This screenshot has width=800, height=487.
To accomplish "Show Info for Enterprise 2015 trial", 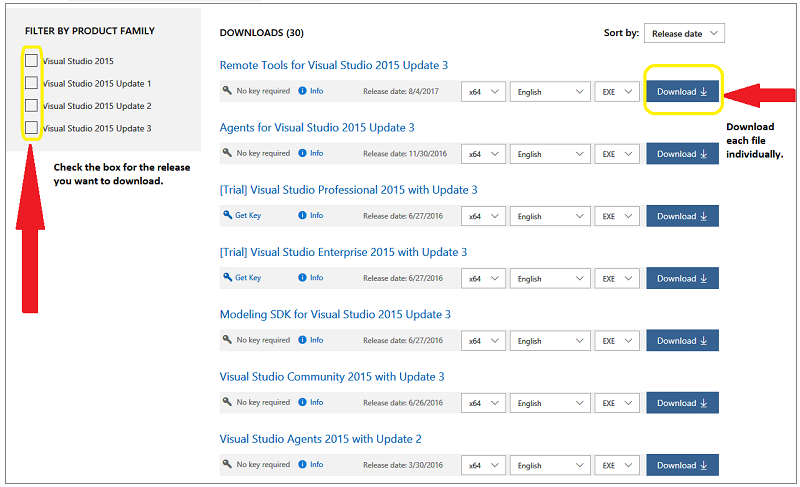I will point(311,277).
